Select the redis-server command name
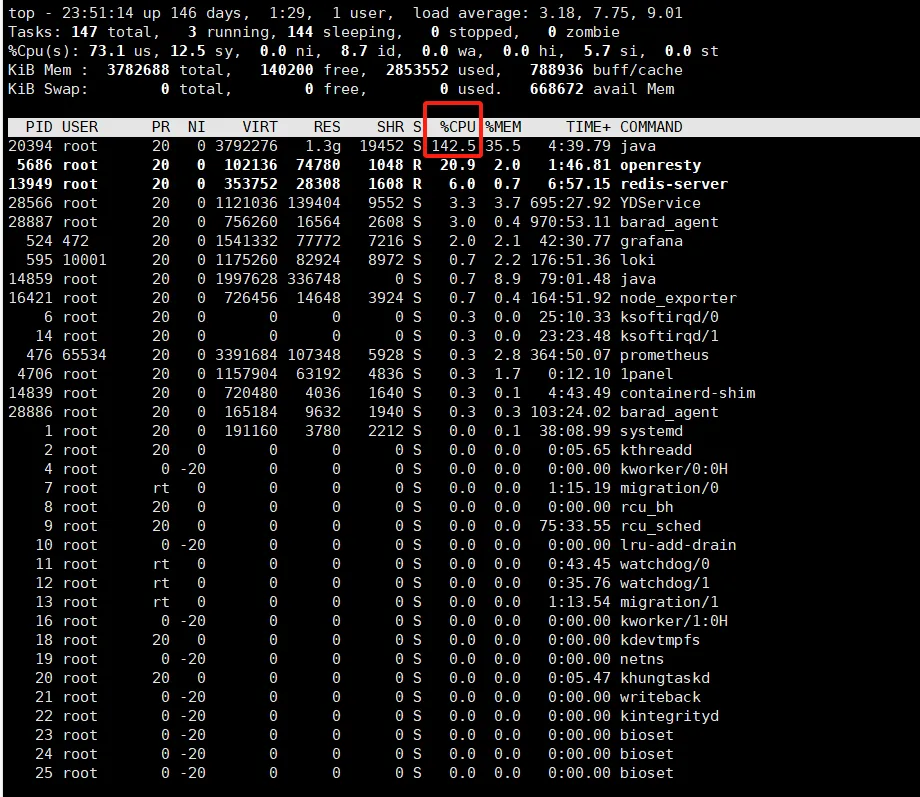This screenshot has width=920, height=797. pos(674,184)
